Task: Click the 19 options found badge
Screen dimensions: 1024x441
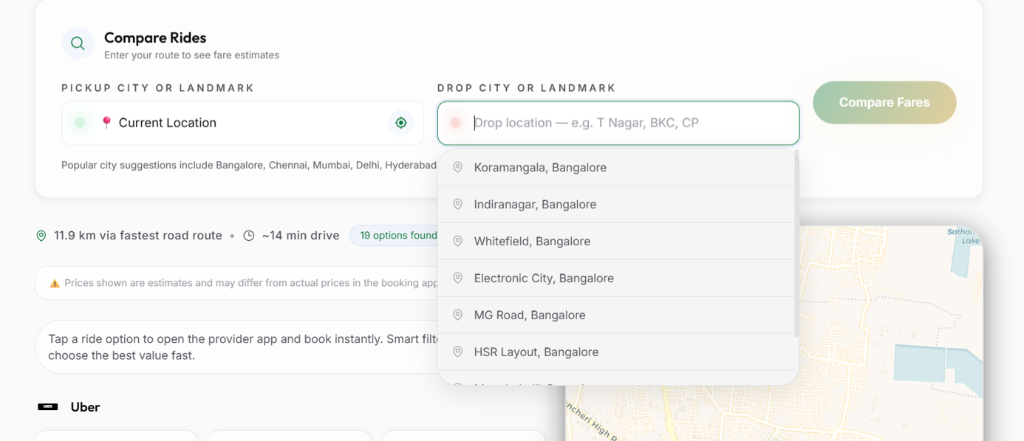Action: [x=398, y=235]
